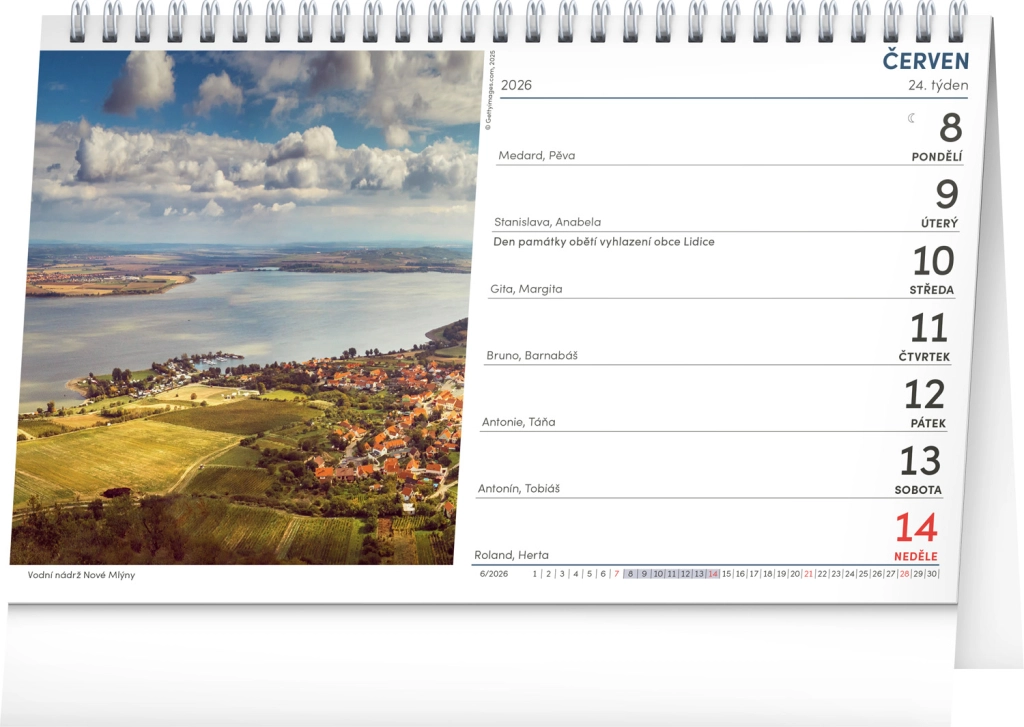Click the Lidice memorial day note
Screen dimensions: 1024x727
(x=604, y=242)
